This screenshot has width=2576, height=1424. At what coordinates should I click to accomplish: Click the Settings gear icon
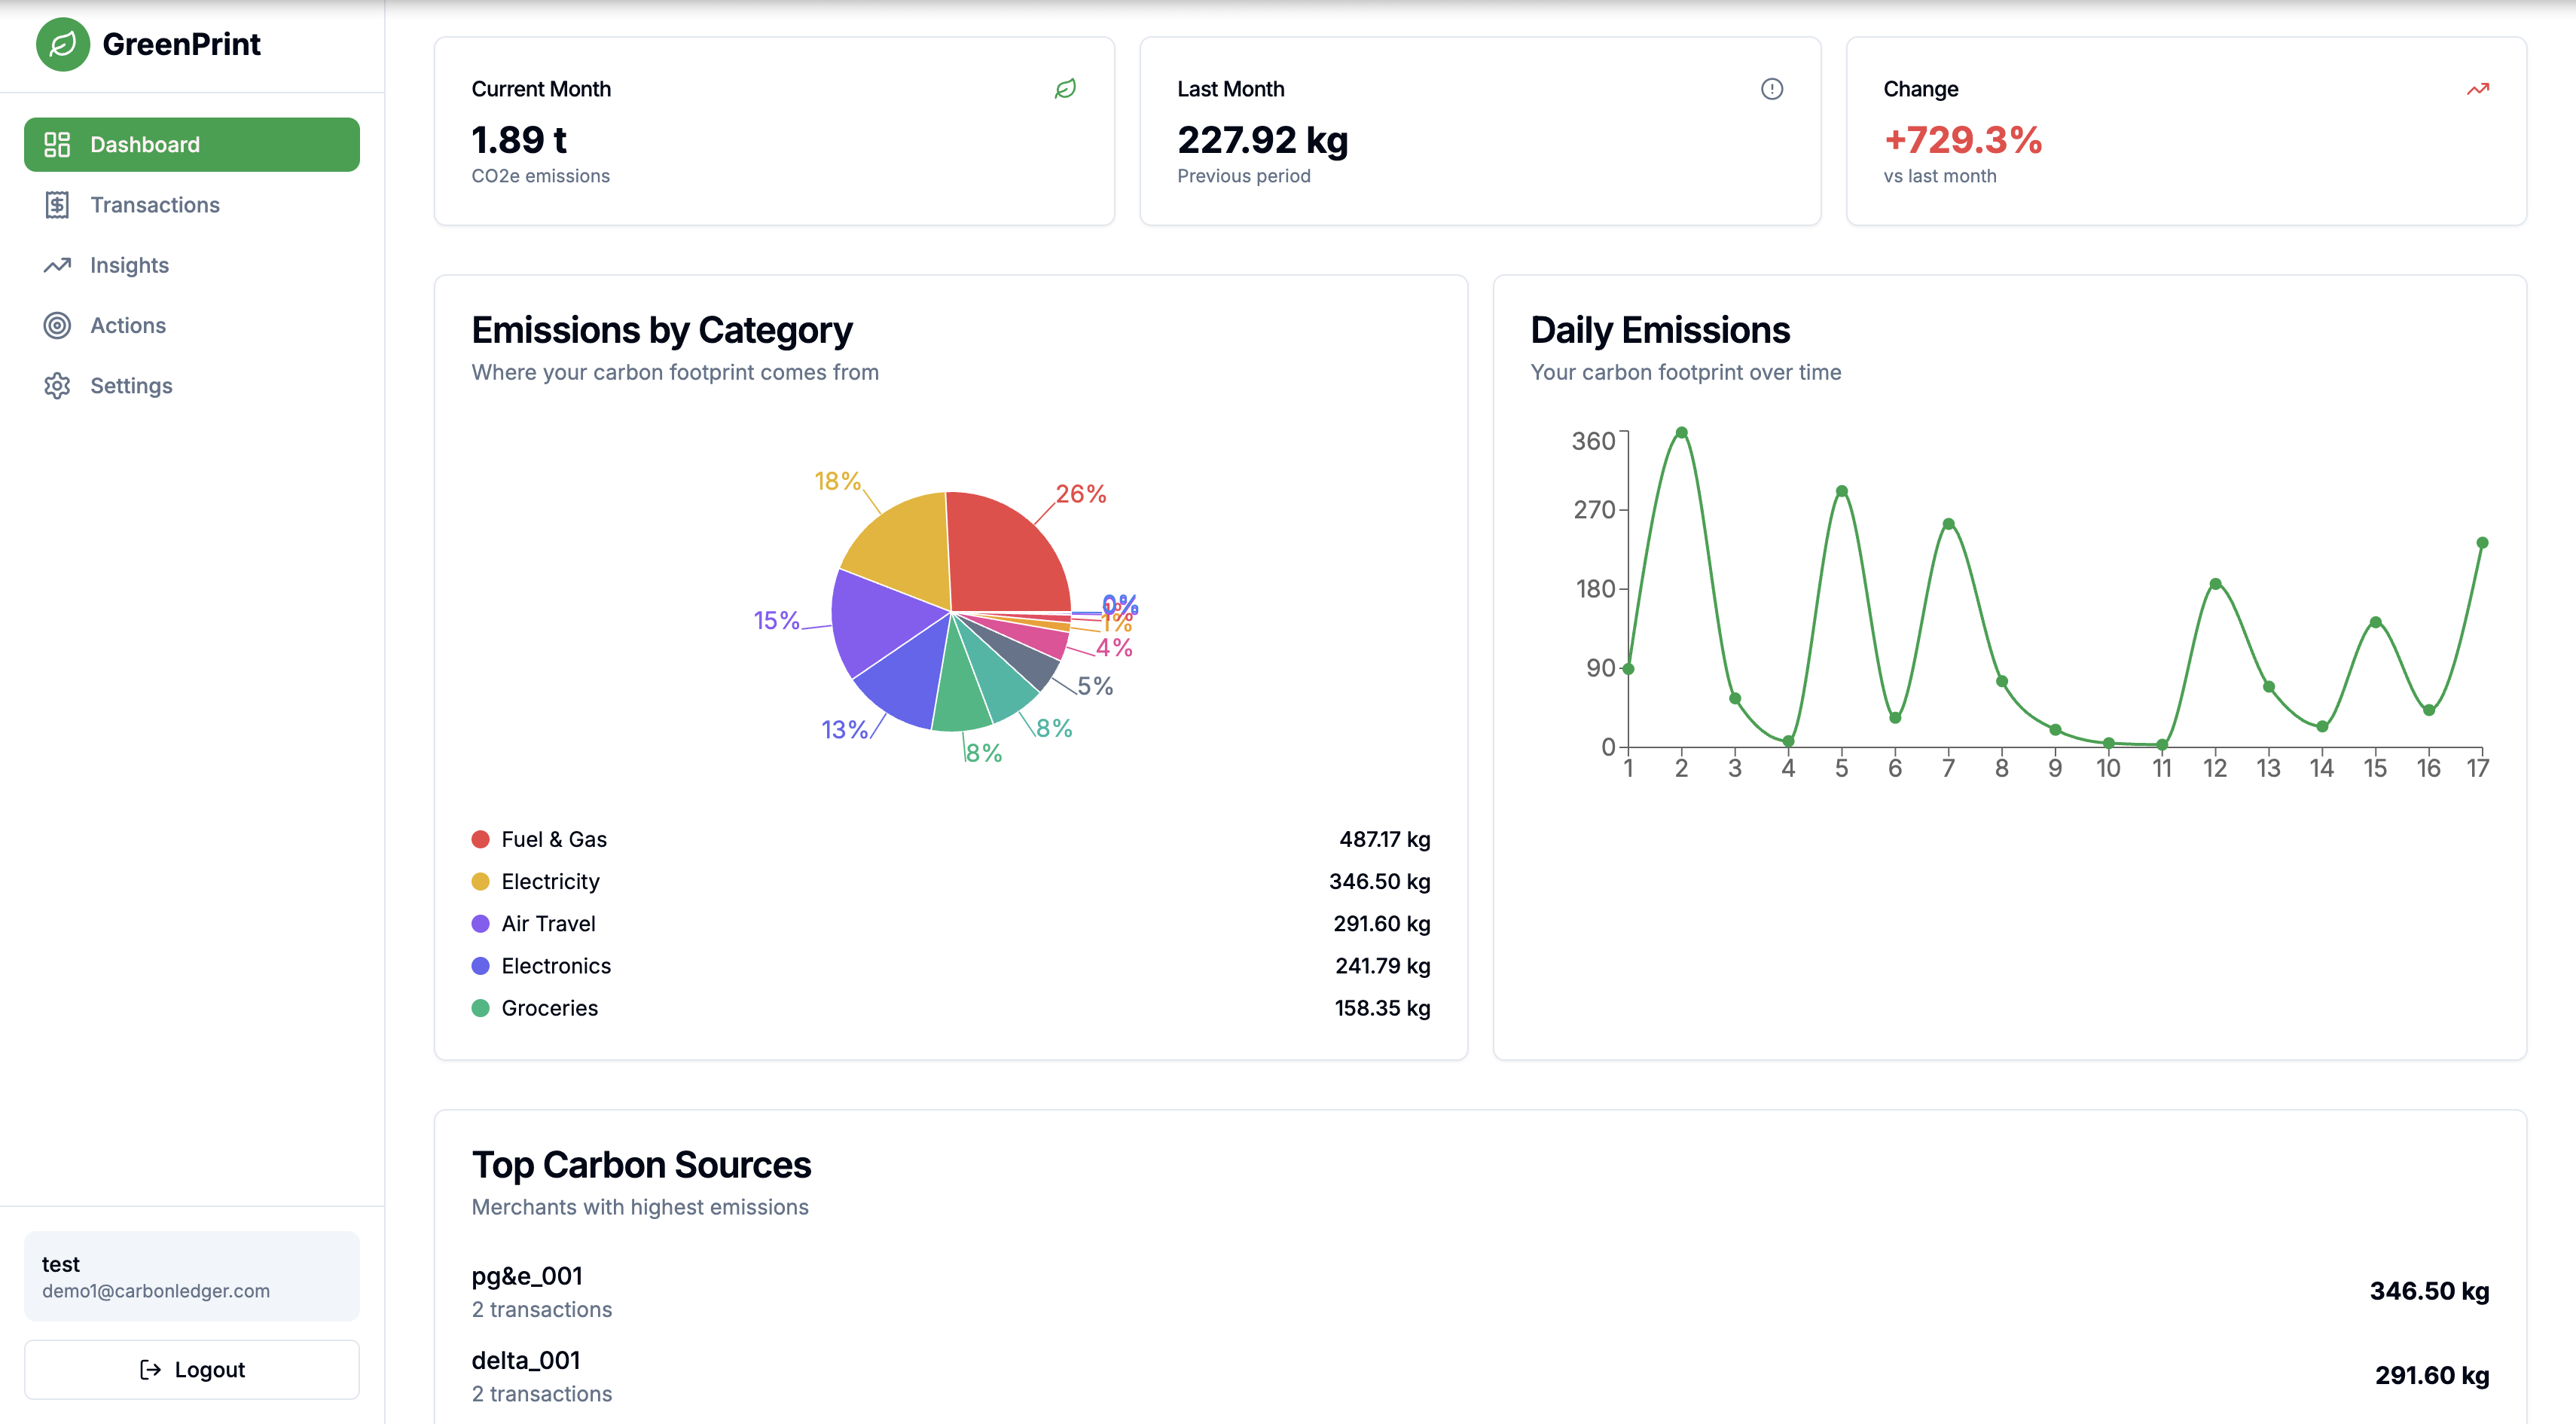pyautogui.click(x=57, y=386)
